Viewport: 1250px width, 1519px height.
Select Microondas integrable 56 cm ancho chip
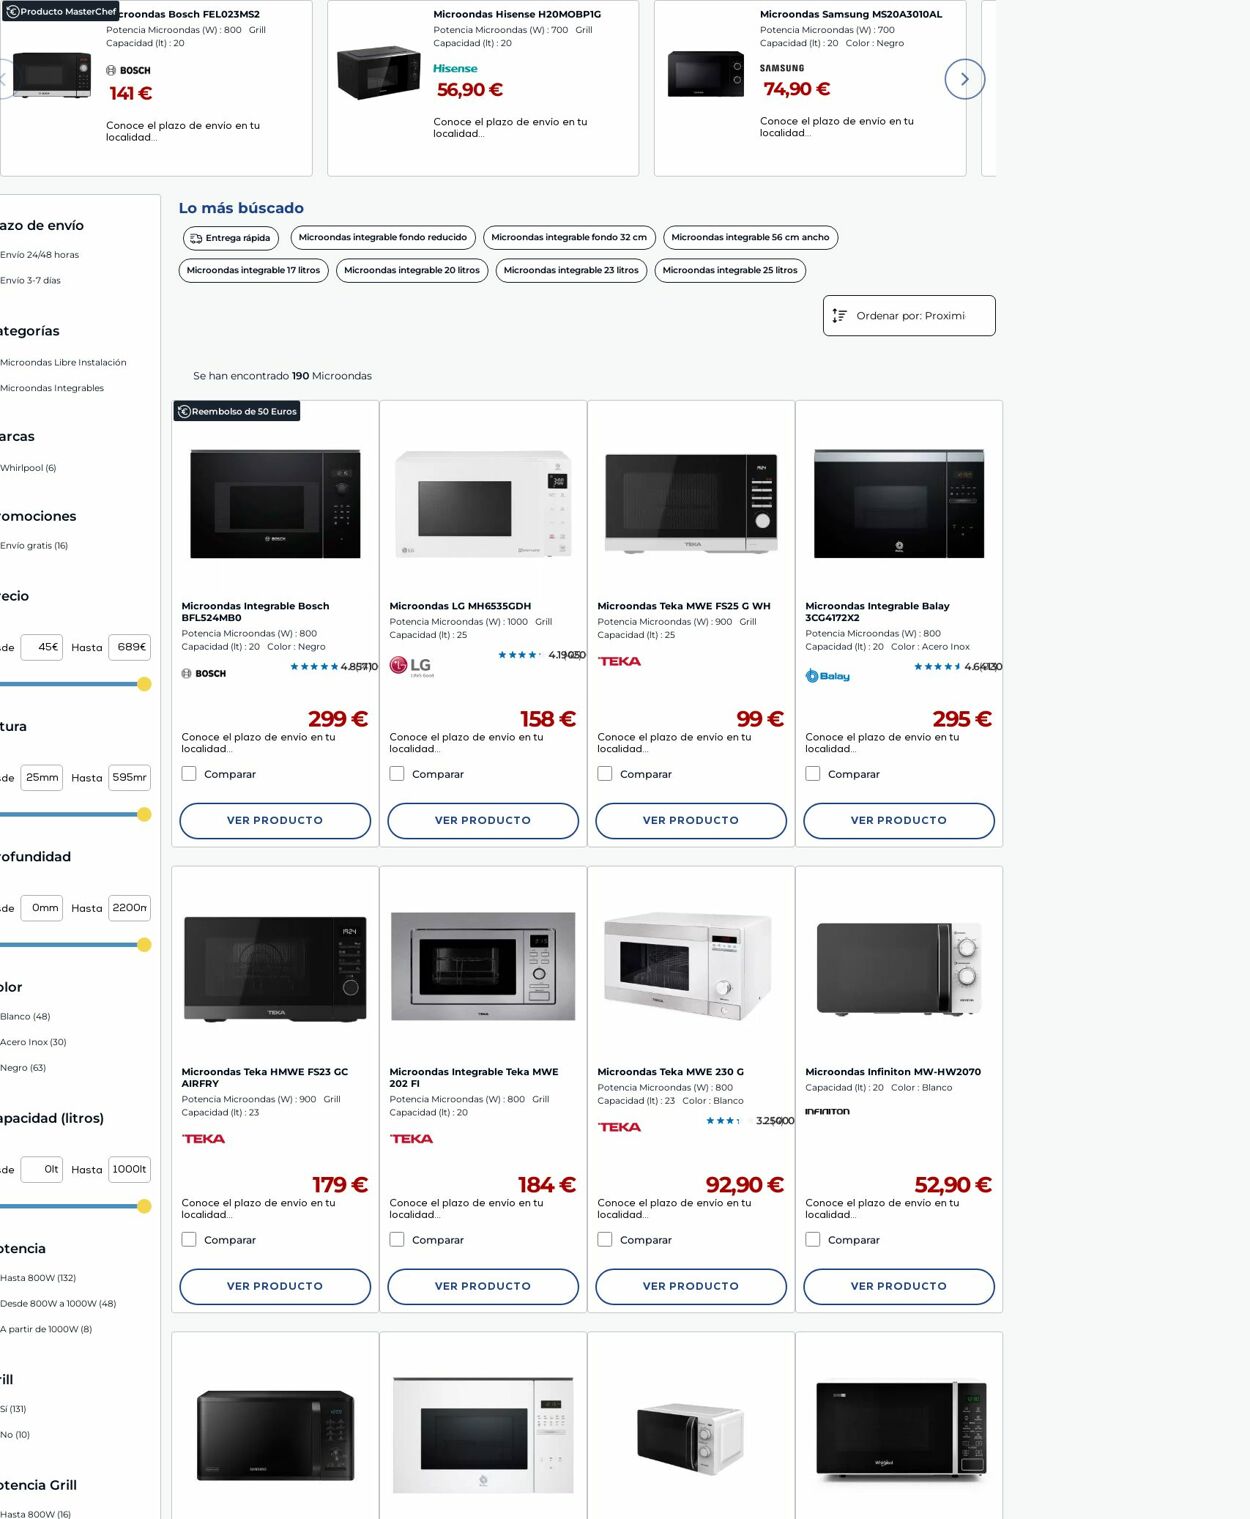tap(750, 238)
